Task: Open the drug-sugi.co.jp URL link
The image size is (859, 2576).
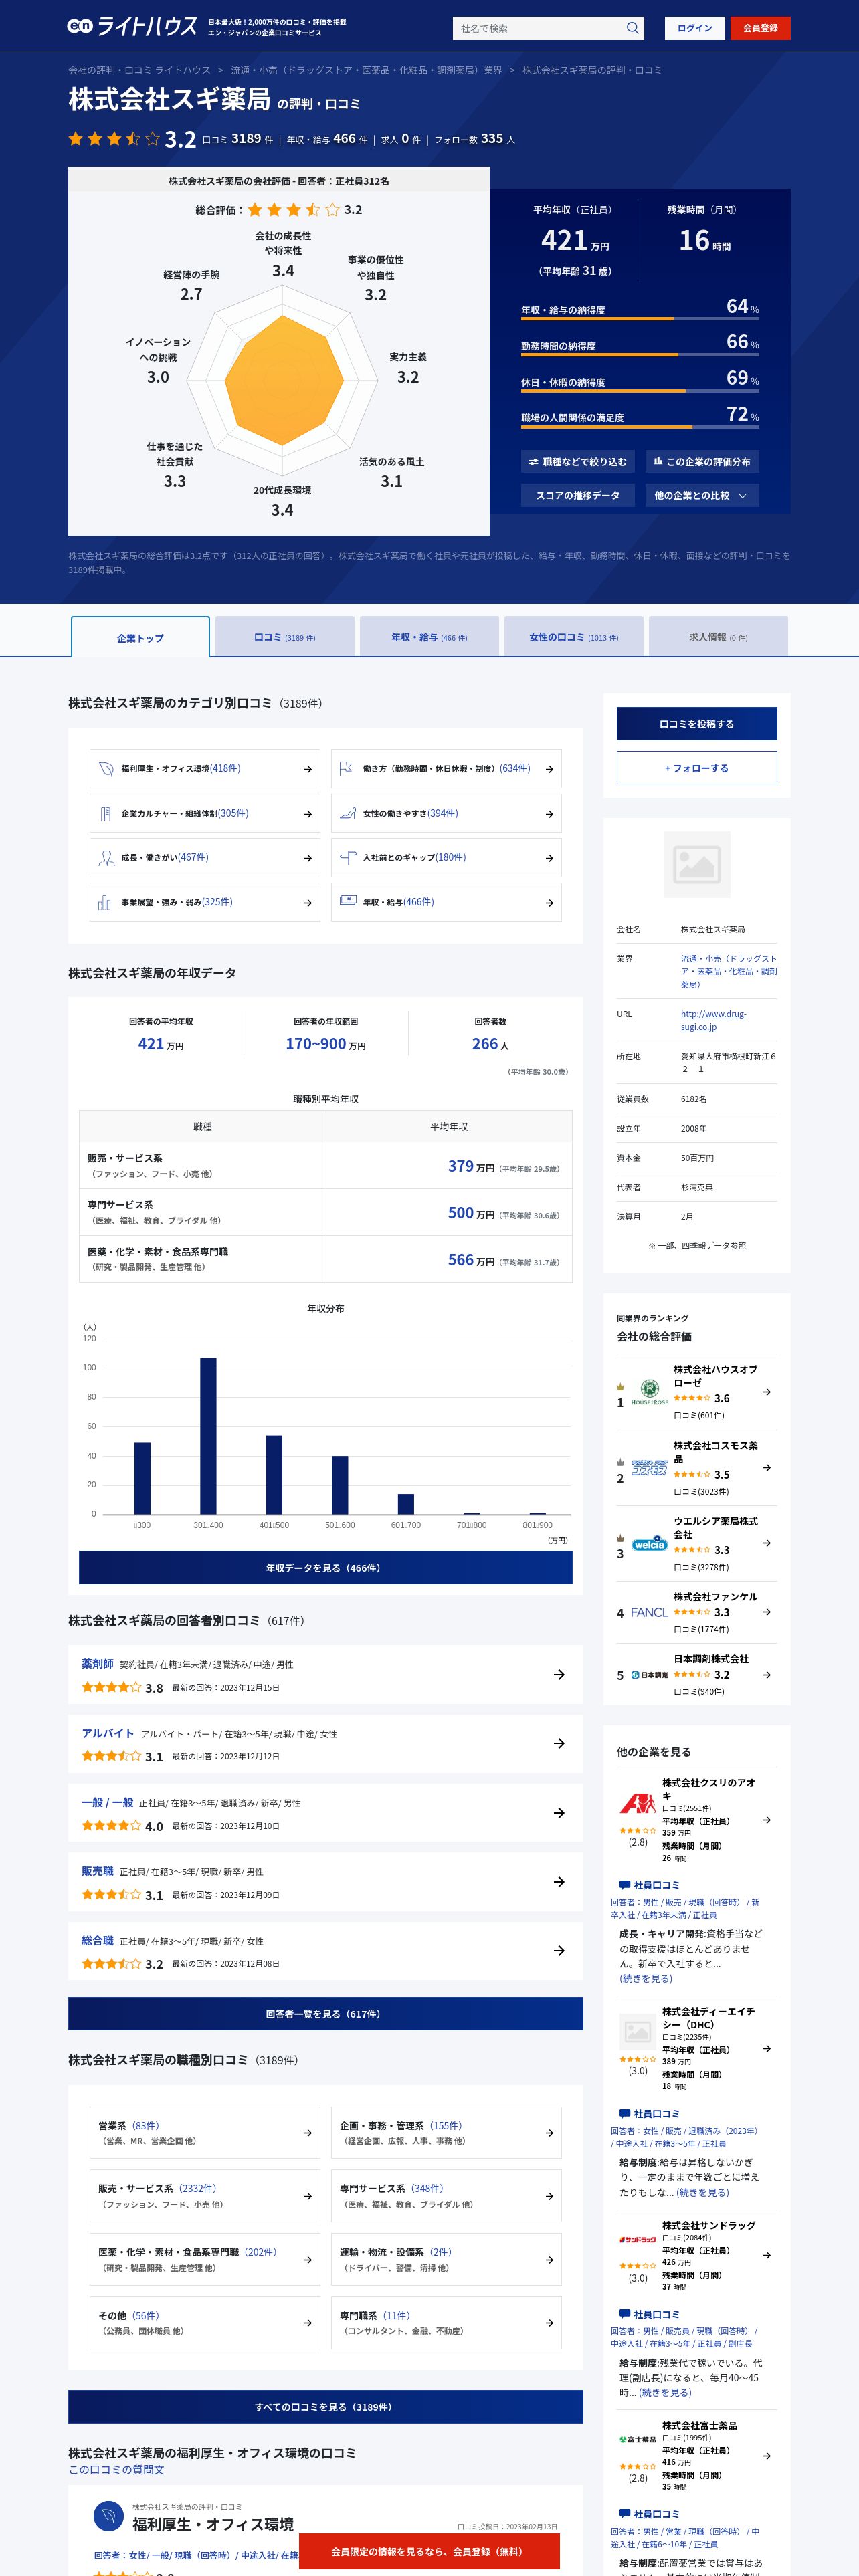Action: 713,1020
